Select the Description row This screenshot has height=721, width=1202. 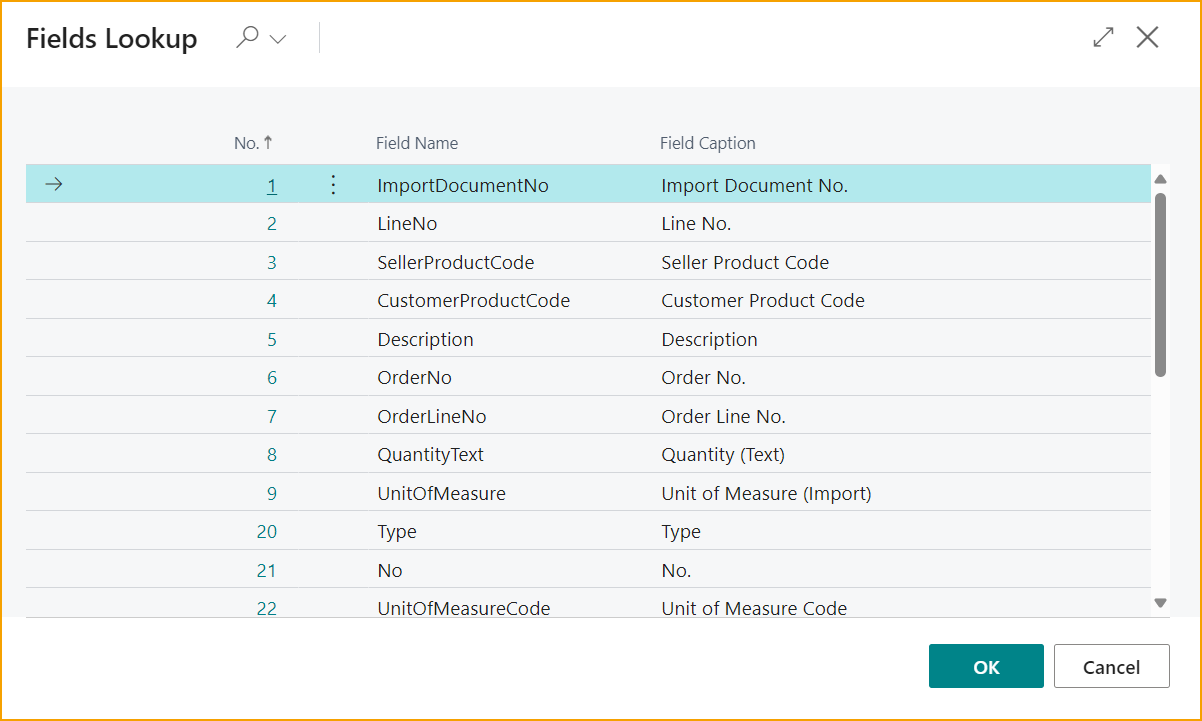tap(425, 339)
